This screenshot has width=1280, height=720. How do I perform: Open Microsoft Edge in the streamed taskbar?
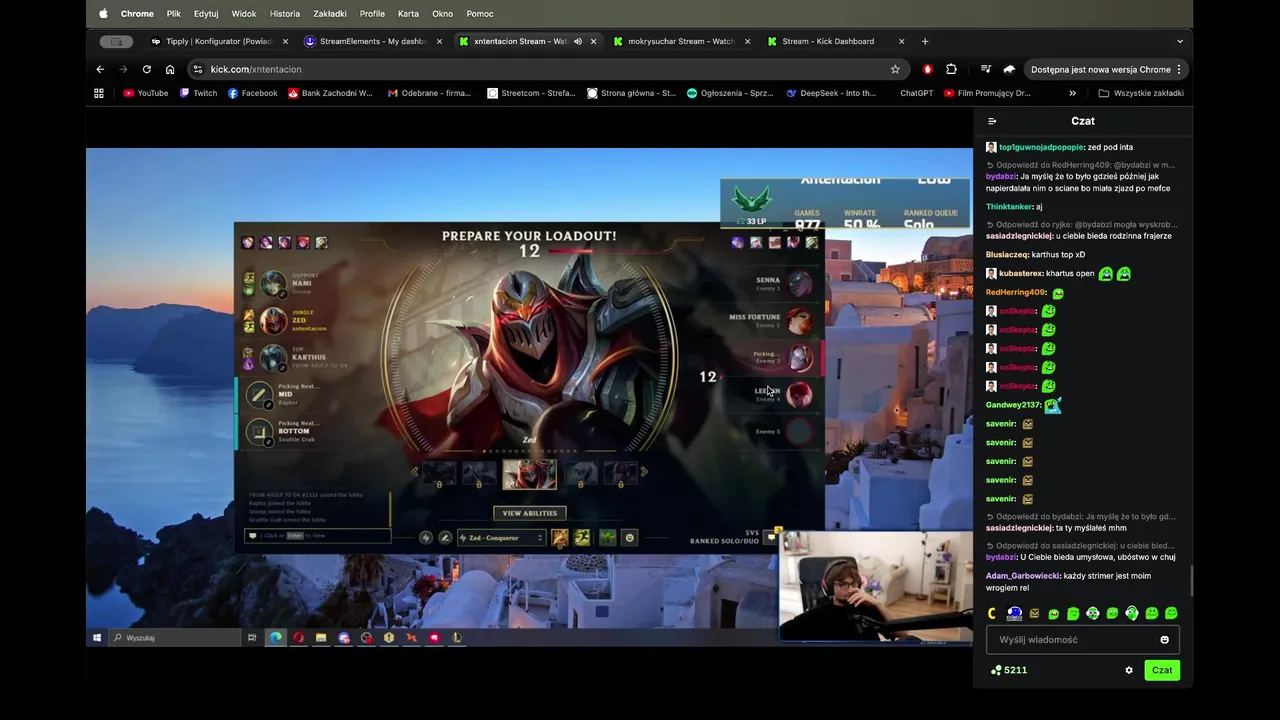coord(275,637)
